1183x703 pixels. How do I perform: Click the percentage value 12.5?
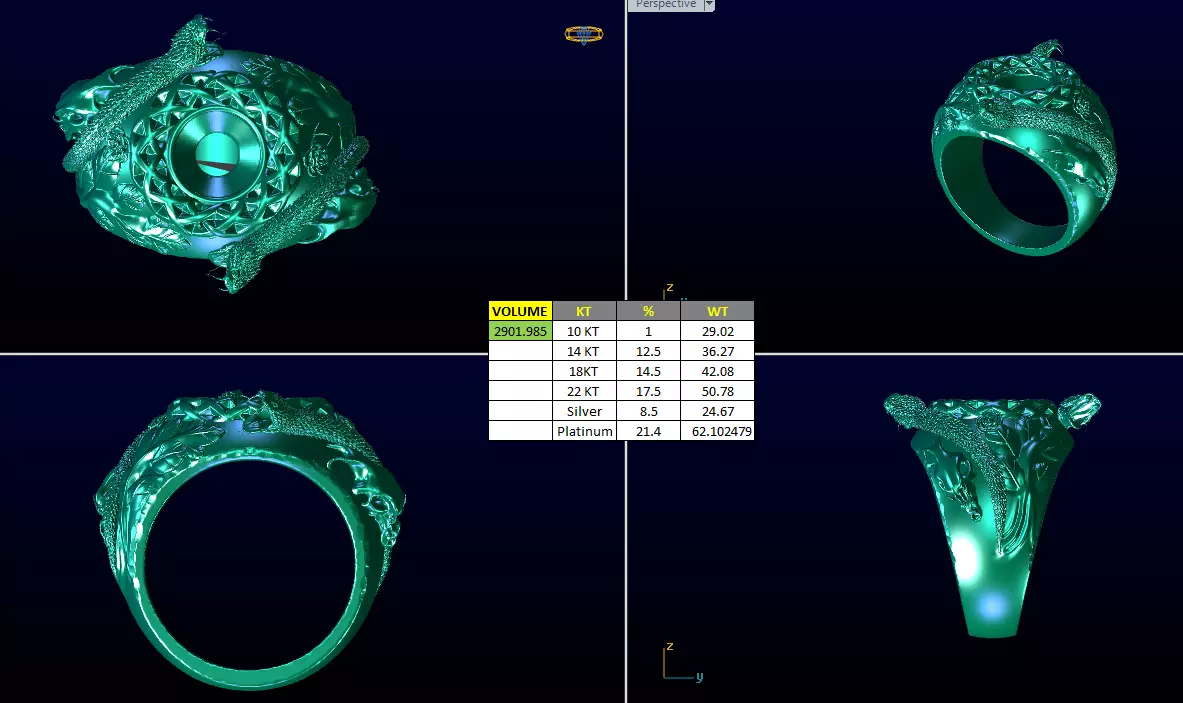[648, 352]
